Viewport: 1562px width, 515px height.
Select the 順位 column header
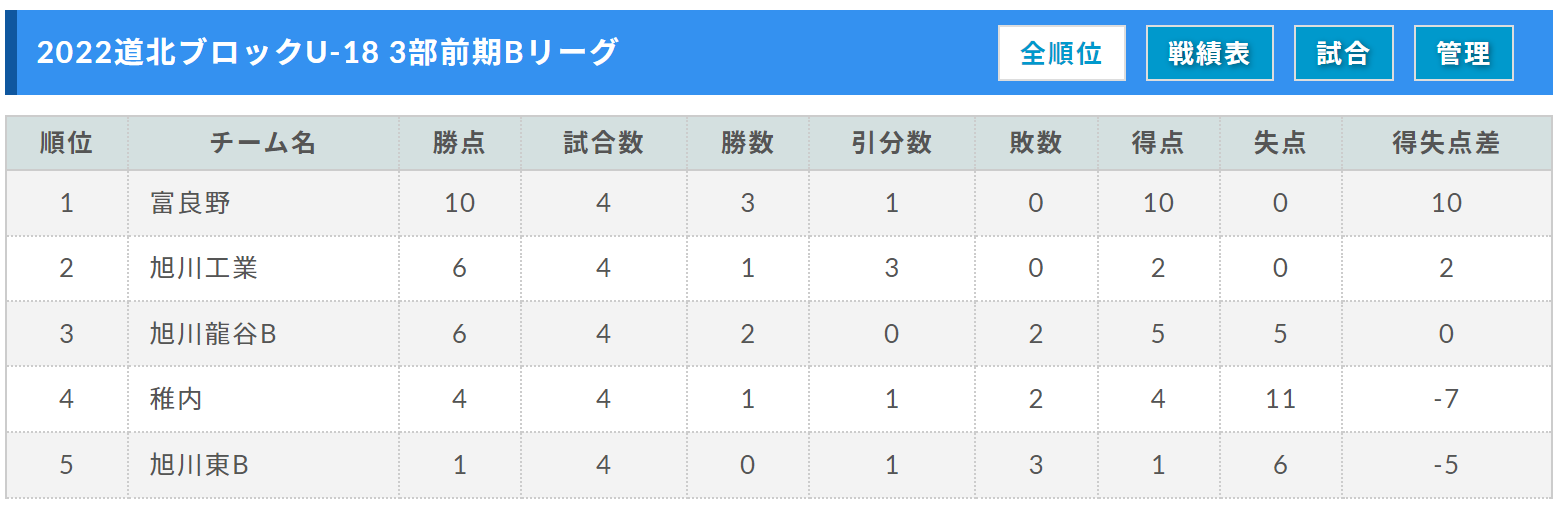coord(67,143)
